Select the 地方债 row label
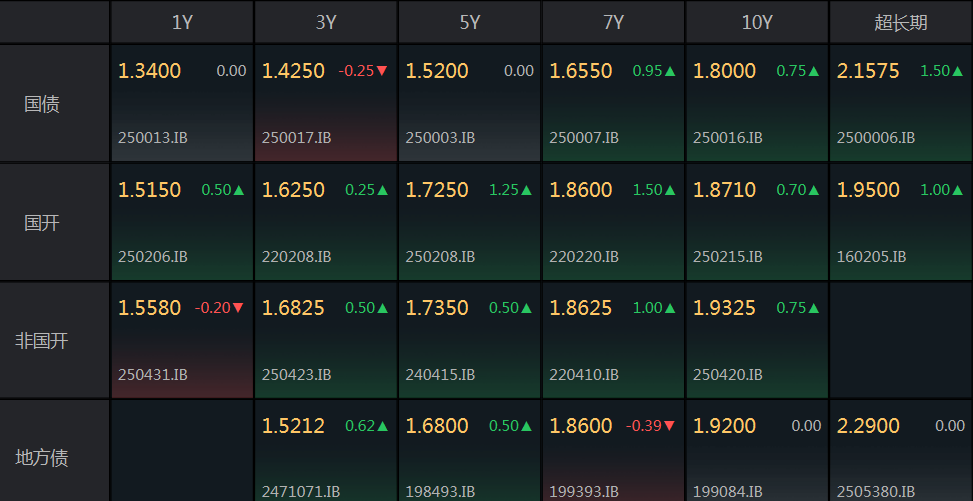The width and height of the screenshot is (973, 501). [42, 458]
